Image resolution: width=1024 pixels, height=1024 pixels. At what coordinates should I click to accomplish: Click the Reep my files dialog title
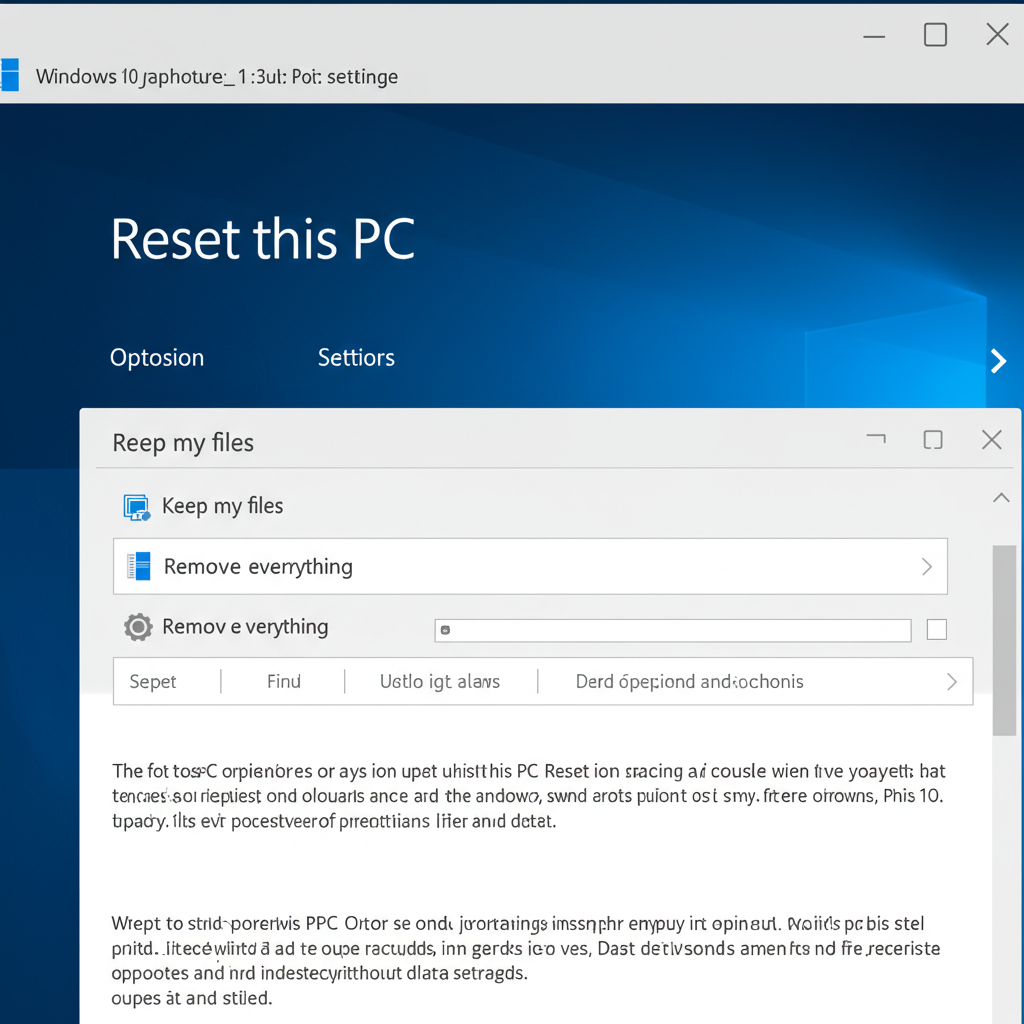click(183, 443)
